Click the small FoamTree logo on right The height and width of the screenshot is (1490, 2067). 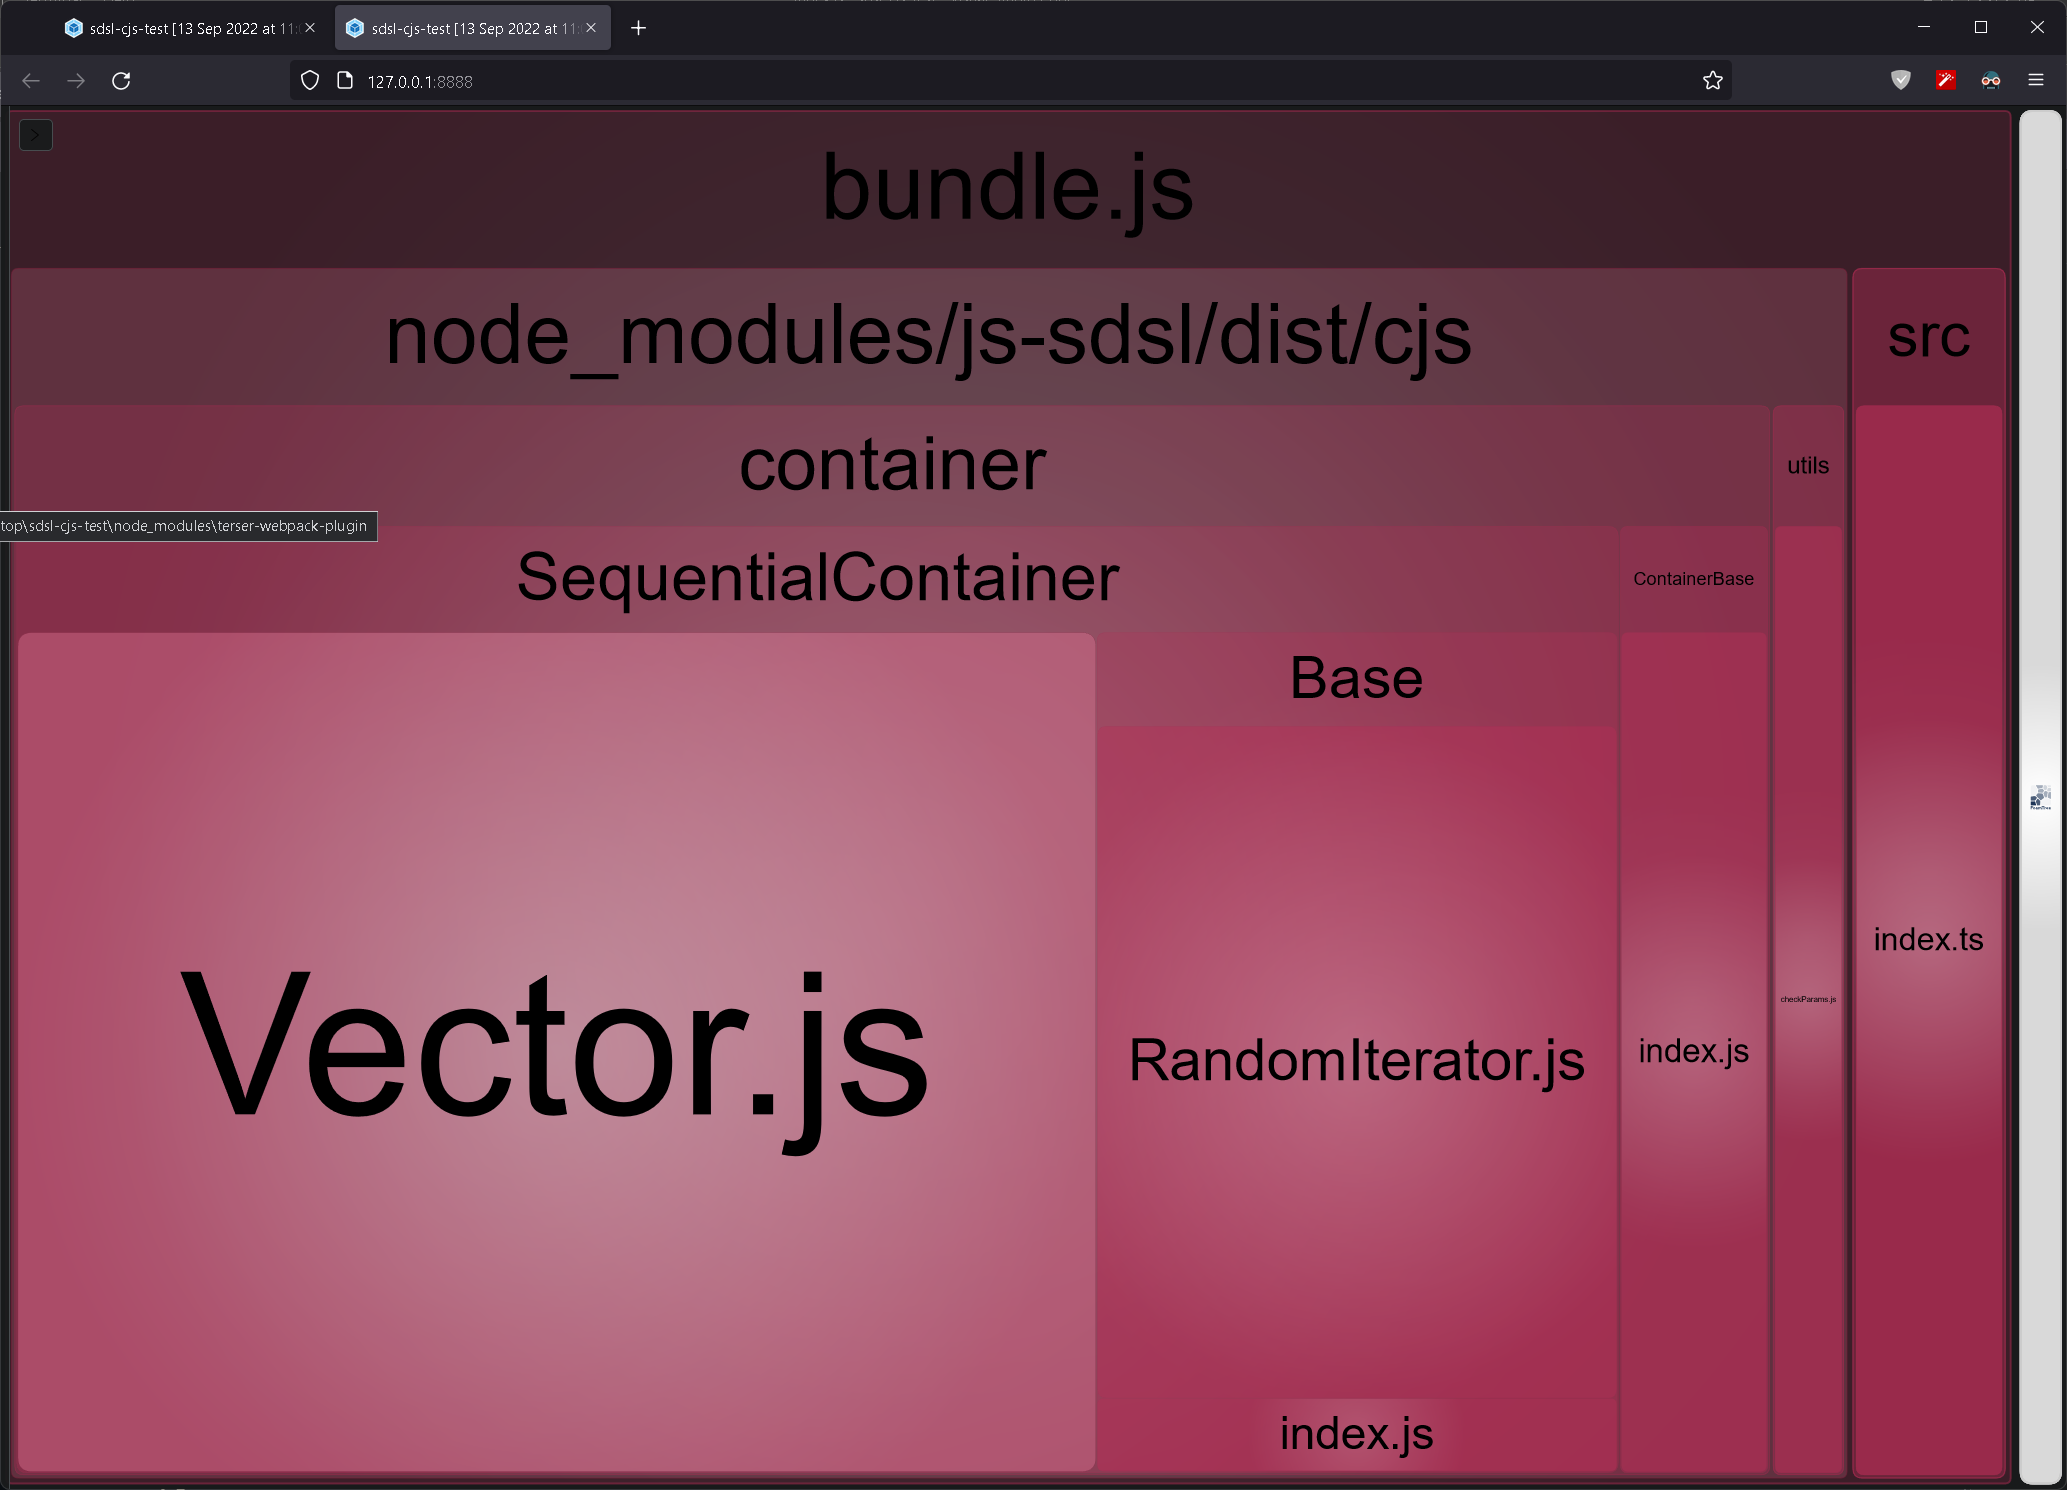pyautogui.click(x=2040, y=797)
